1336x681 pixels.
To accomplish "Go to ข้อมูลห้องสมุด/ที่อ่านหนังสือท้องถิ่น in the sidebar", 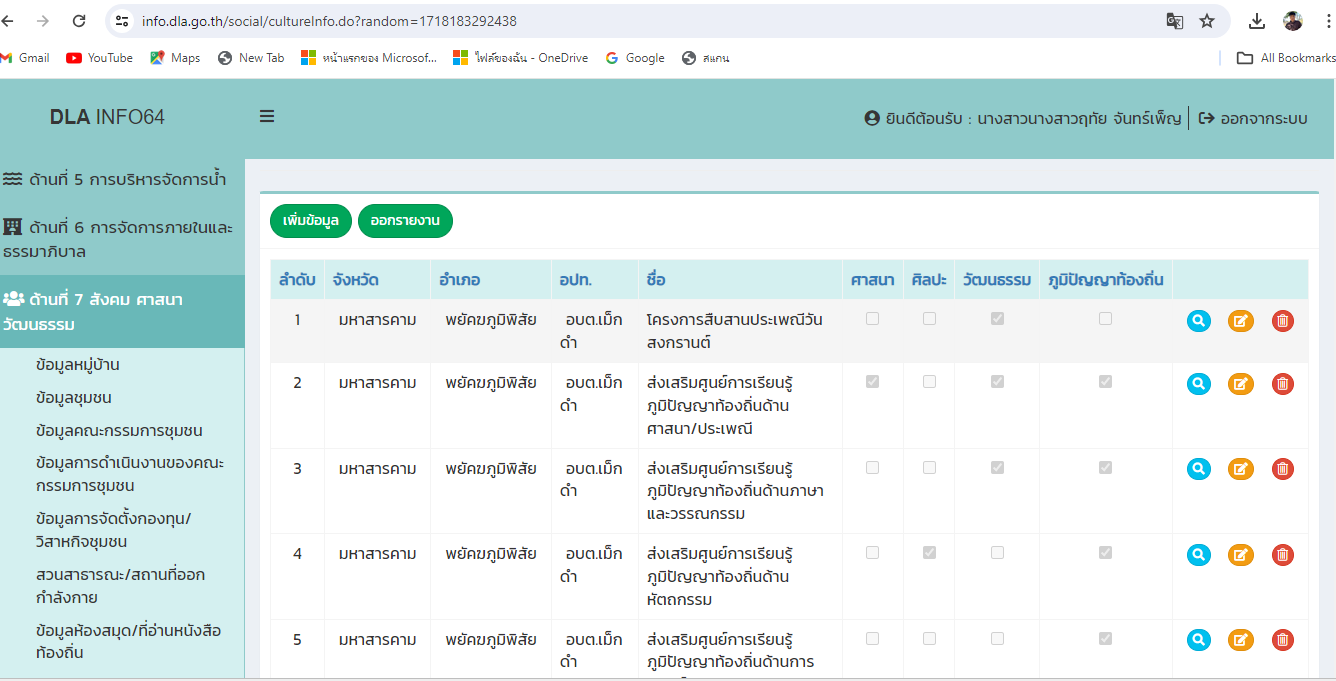I will (x=128, y=642).
